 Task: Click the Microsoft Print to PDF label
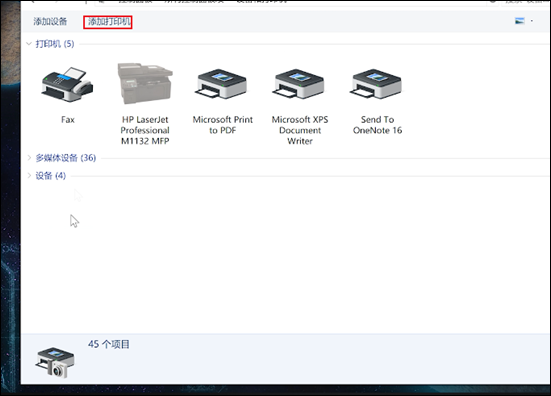pos(222,125)
